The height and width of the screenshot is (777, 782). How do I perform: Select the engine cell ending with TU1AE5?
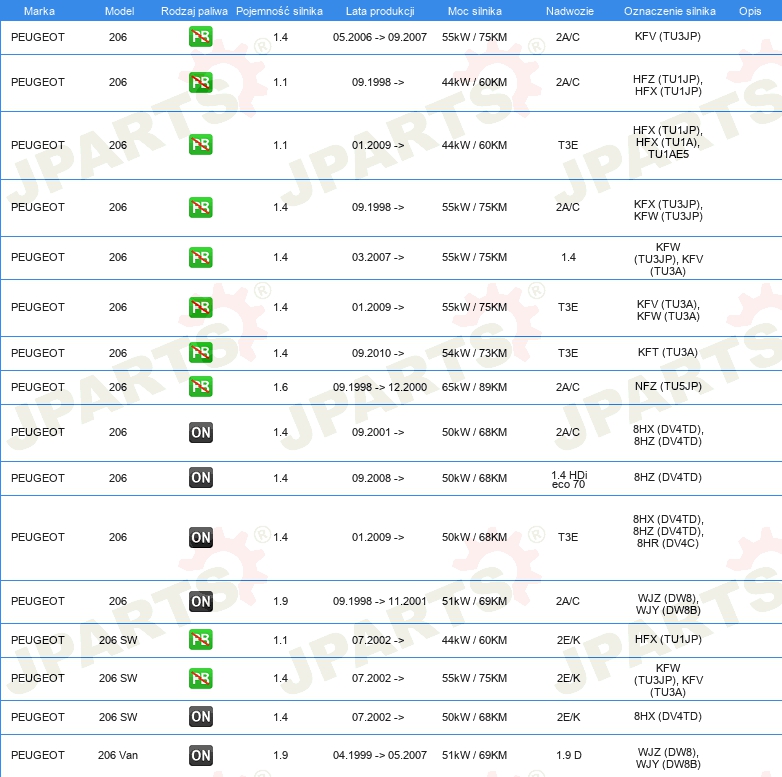pyautogui.click(x=668, y=142)
